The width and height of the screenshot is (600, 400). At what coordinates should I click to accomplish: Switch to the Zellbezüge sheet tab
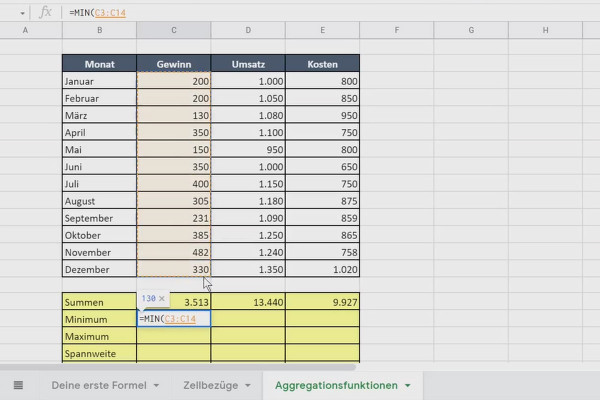coord(210,385)
